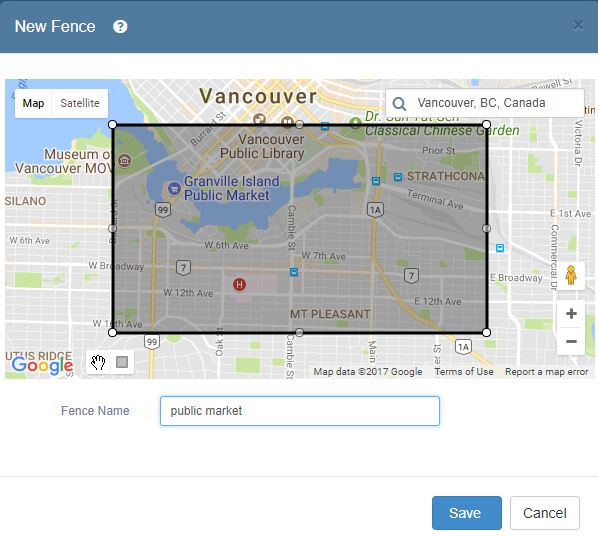Viewport: 598px width, 537px height.
Task: Click the Vancouver location search box
Action: (x=484, y=103)
